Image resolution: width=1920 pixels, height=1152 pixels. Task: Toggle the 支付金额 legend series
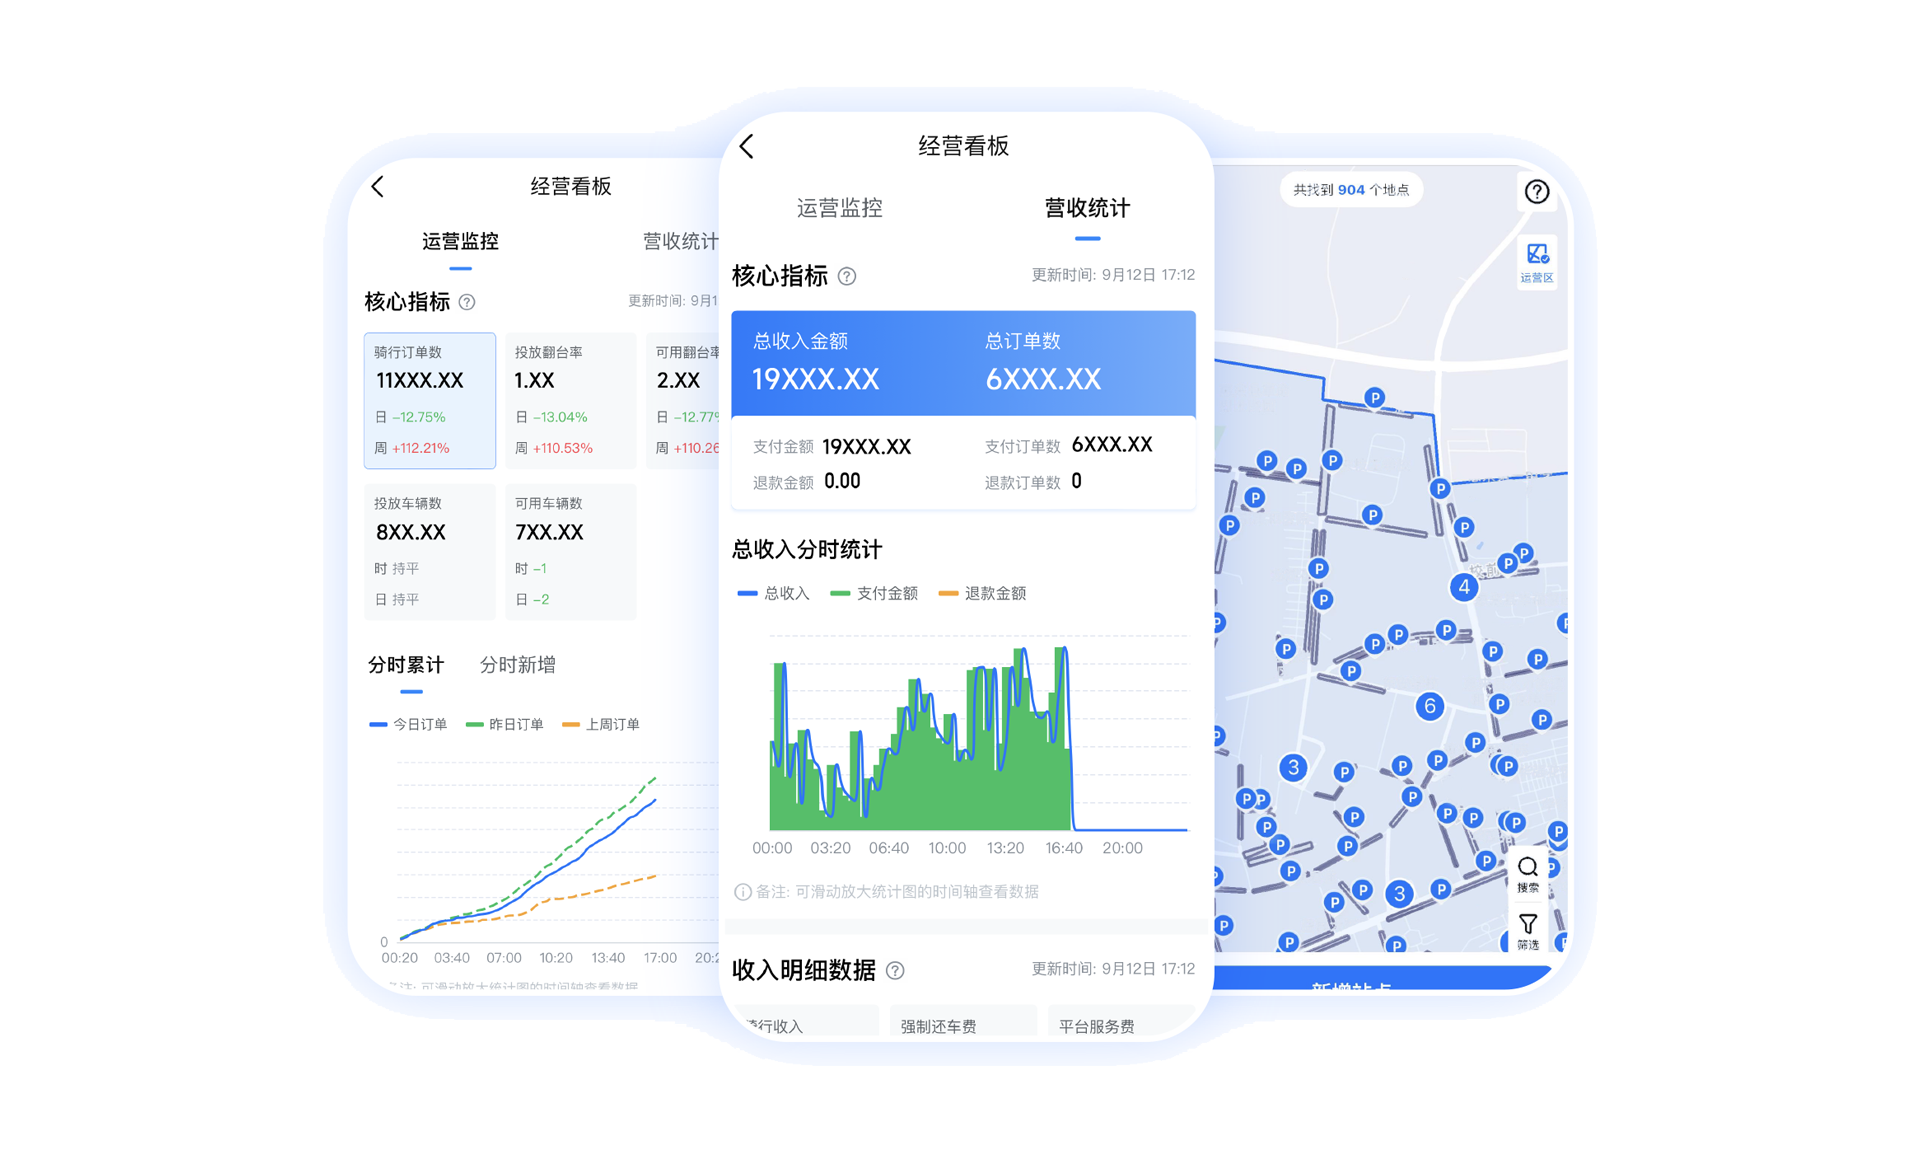tap(874, 593)
